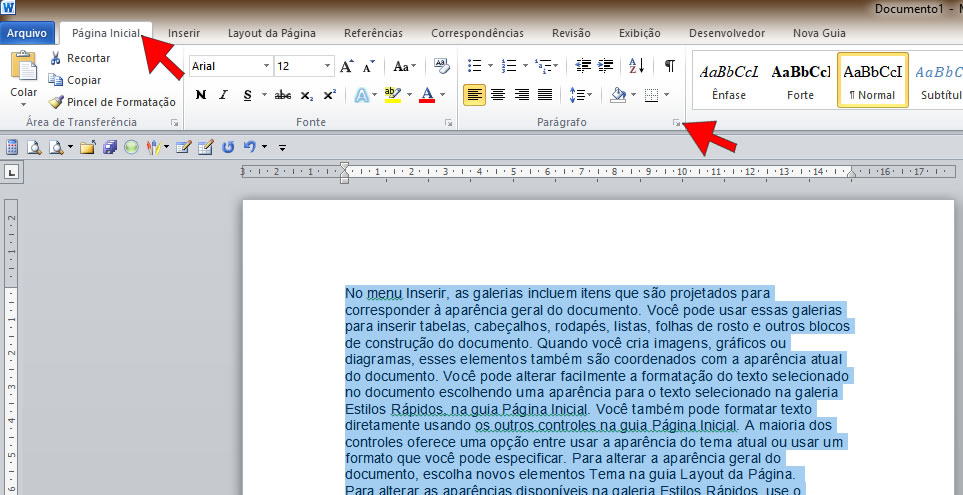Open the numbering list dropdown arrow
Viewport: 963px width, 495px height.
pos(525,65)
